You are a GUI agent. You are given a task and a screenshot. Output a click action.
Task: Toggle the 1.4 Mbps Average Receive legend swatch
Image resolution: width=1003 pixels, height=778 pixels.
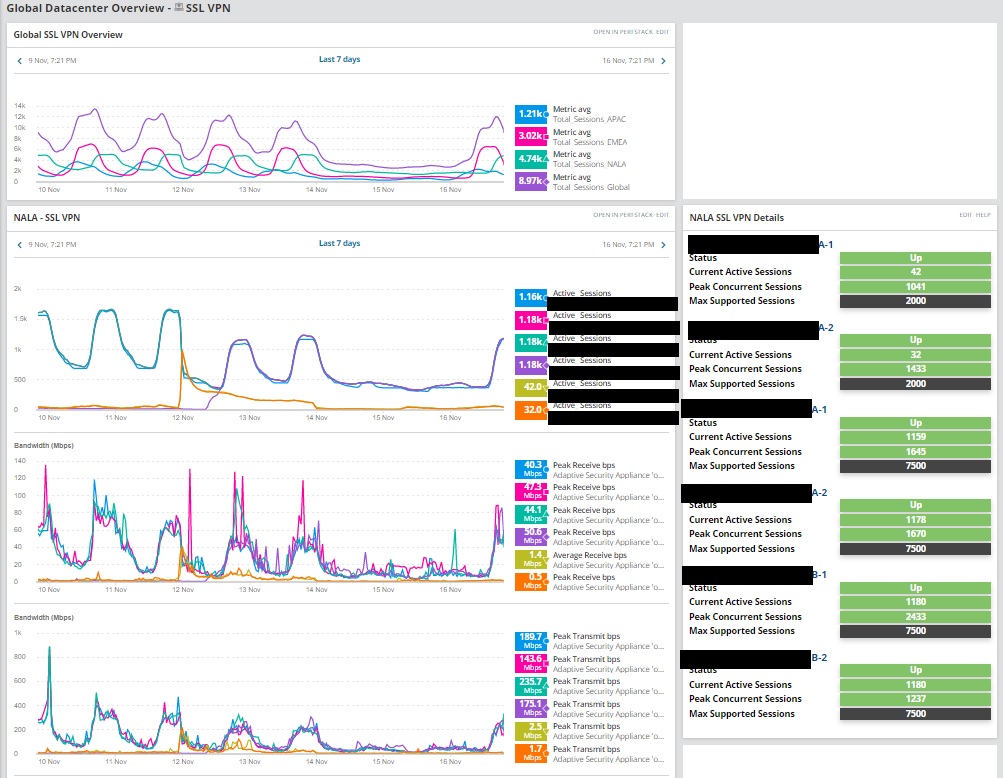click(531, 559)
